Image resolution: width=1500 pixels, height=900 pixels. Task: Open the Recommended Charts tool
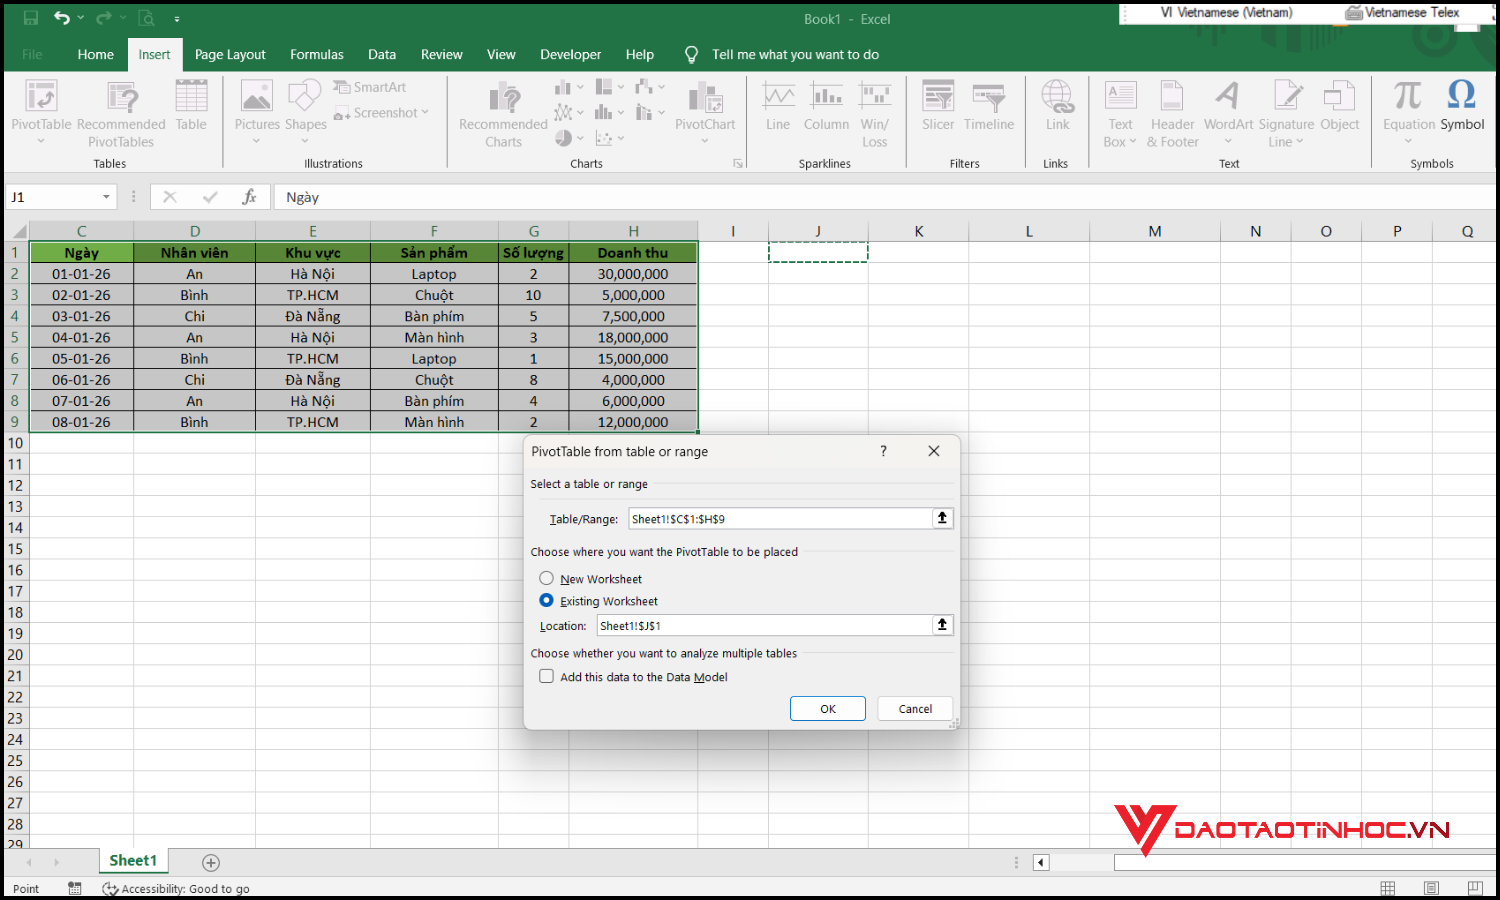pyautogui.click(x=502, y=112)
